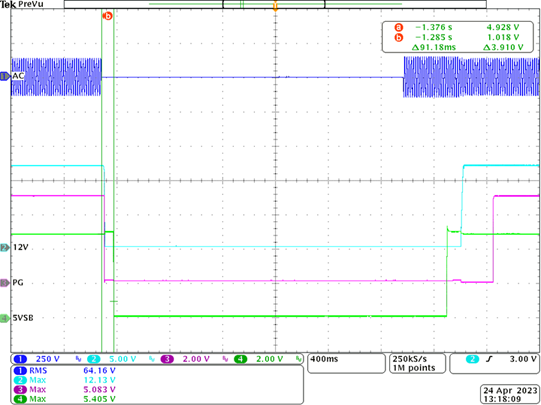
Task: Click trigger rising-edge slope icon
Action: click(x=489, y=359)
